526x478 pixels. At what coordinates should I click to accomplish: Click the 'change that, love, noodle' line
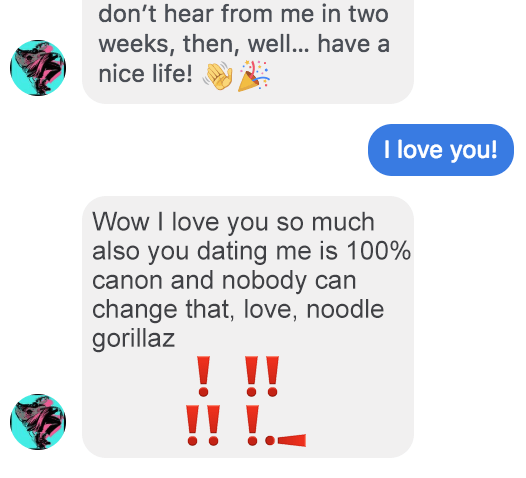pos(238,310)
